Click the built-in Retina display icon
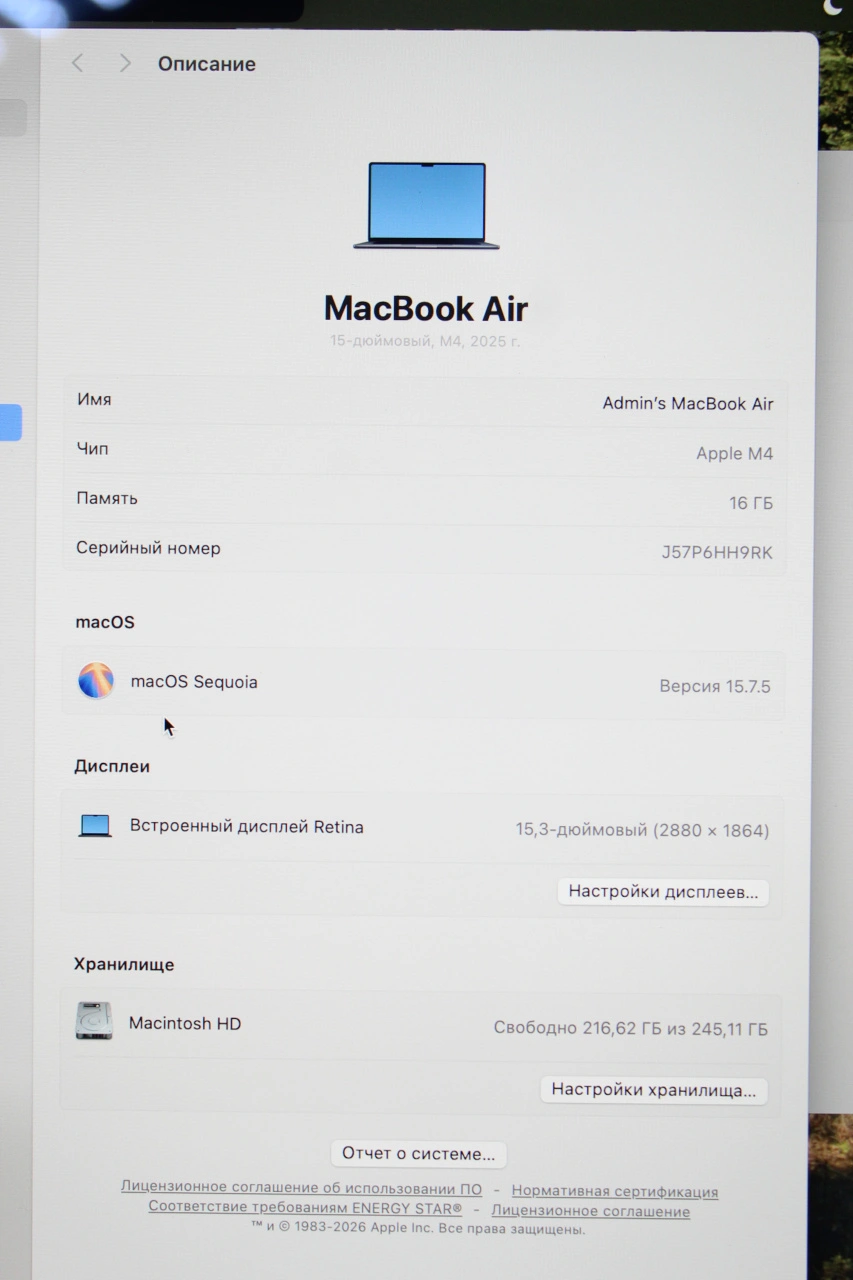Screen dimensions: 853x1280 pos(95,826)
